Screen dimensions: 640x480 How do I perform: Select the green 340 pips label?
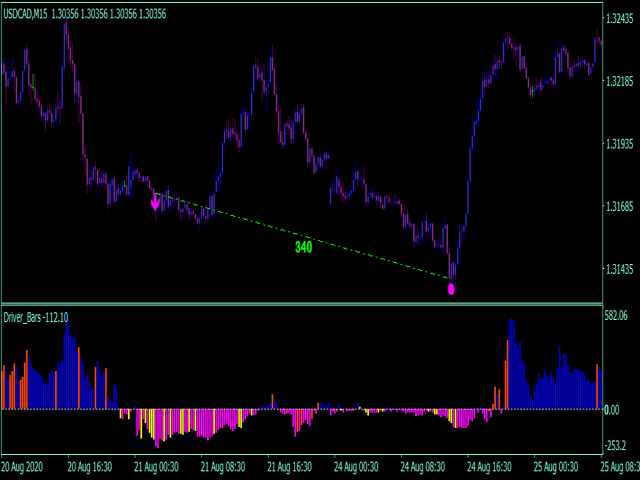[303, 247]
